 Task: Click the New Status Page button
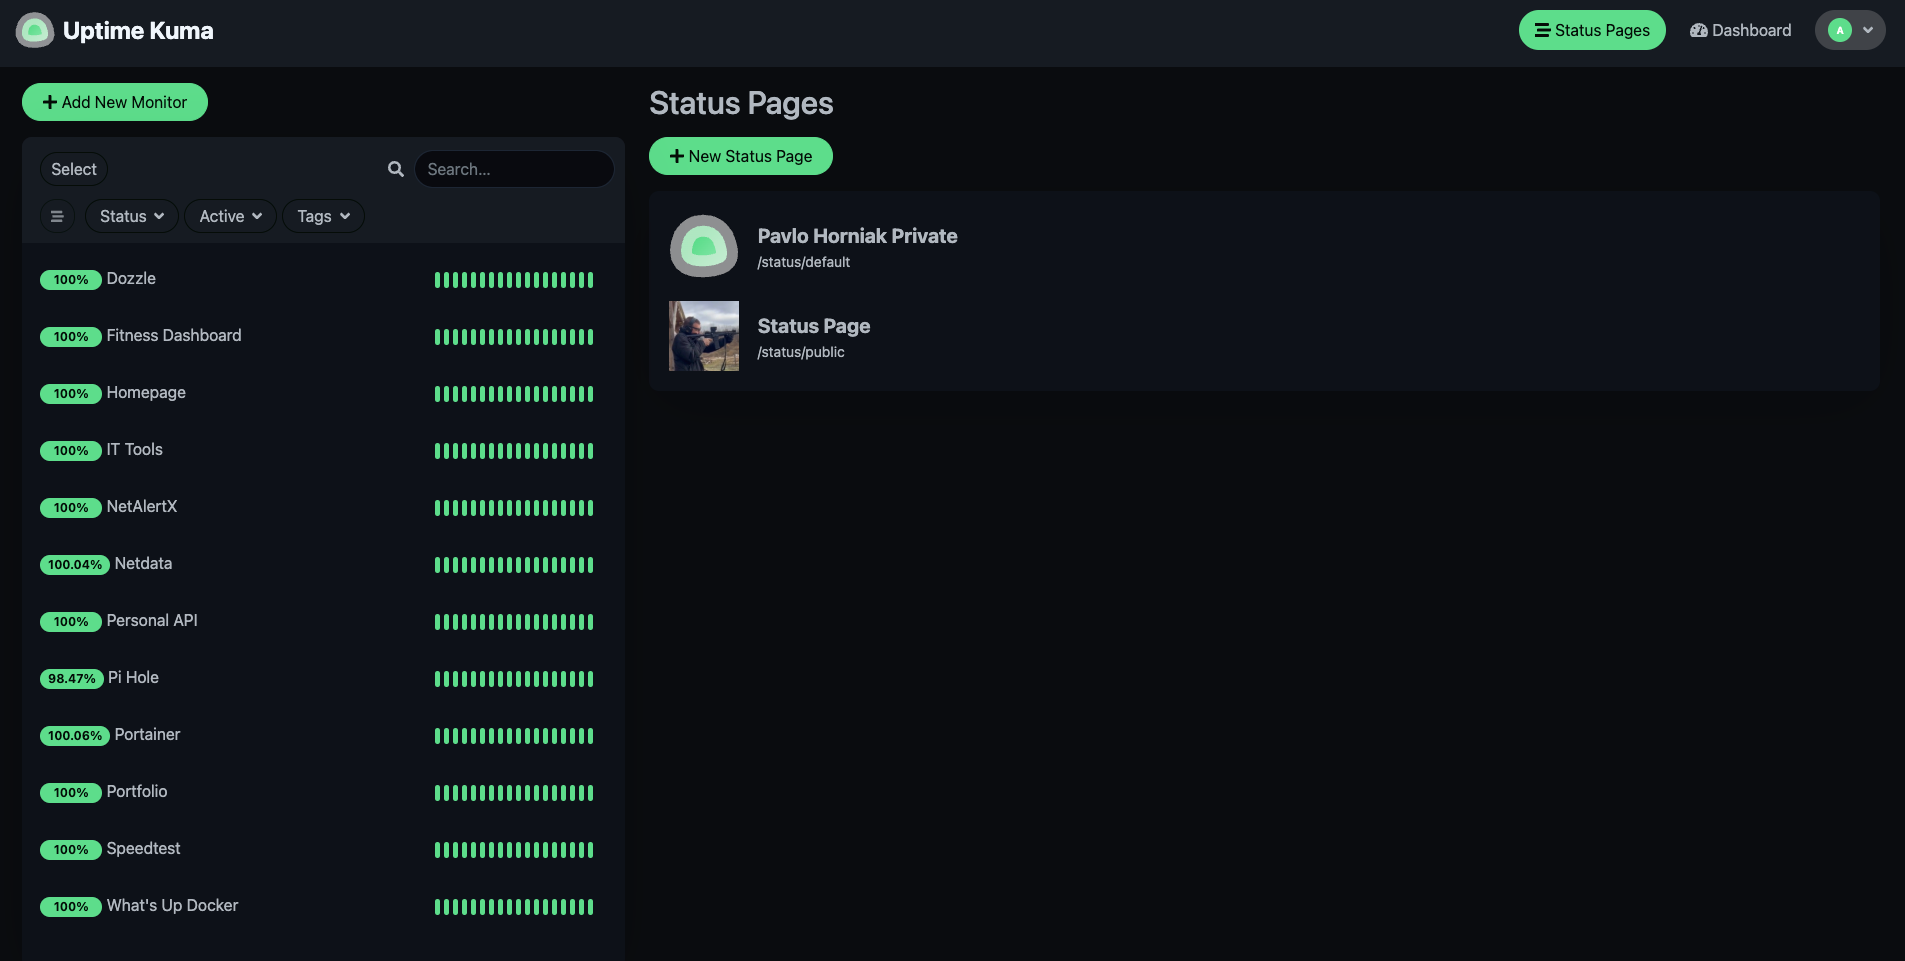(740, 156)
